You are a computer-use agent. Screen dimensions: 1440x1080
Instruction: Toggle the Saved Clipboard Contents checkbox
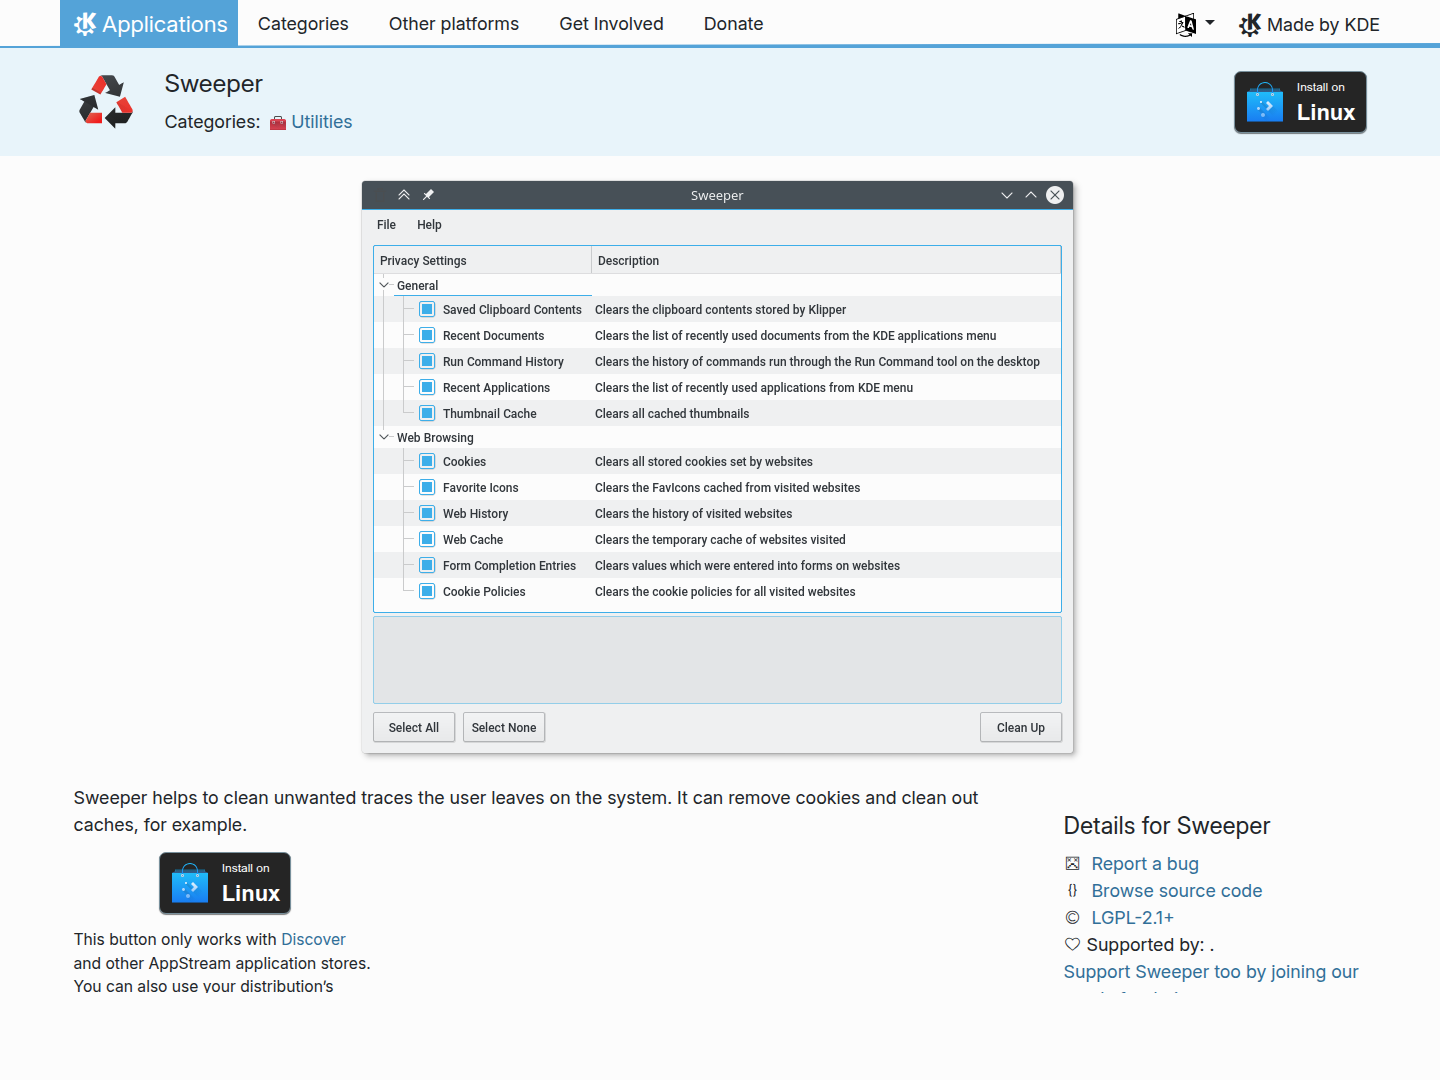[x=427, y=309]
